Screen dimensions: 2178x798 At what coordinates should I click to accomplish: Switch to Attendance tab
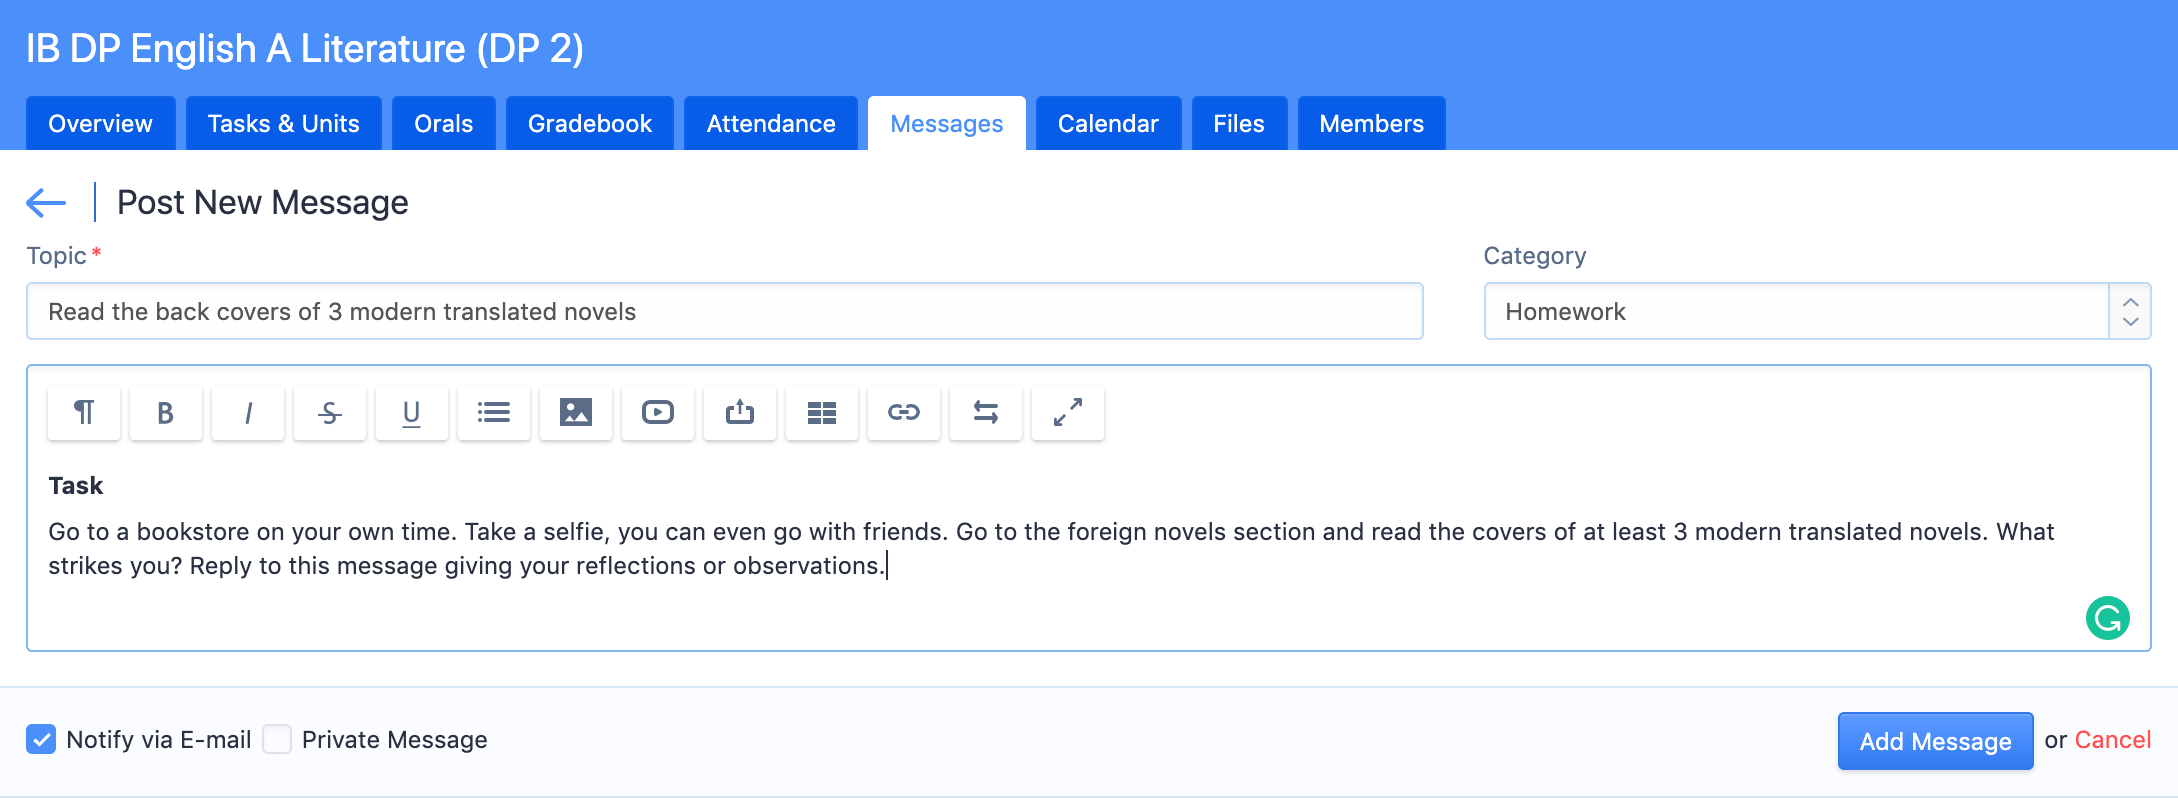coord(771,123)
